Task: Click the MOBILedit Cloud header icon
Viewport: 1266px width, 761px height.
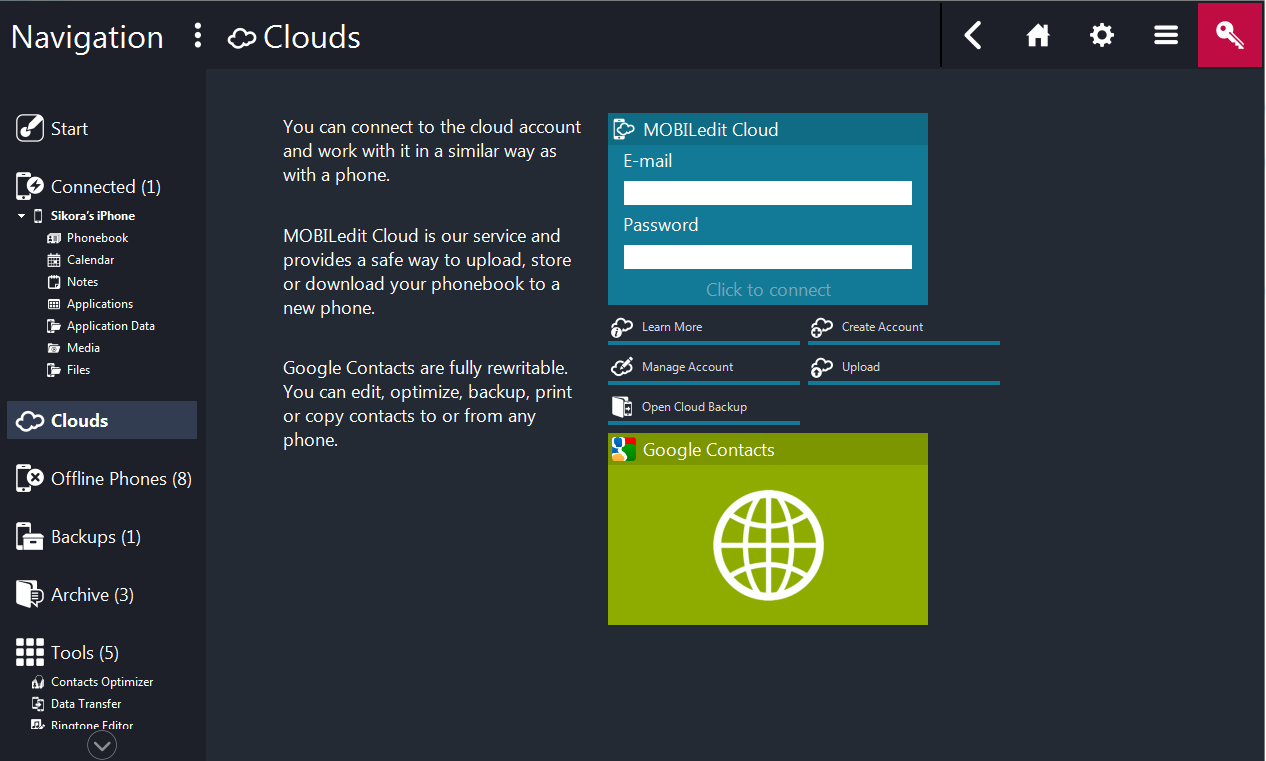Action: pyautogui.click(x=624, y=129)
